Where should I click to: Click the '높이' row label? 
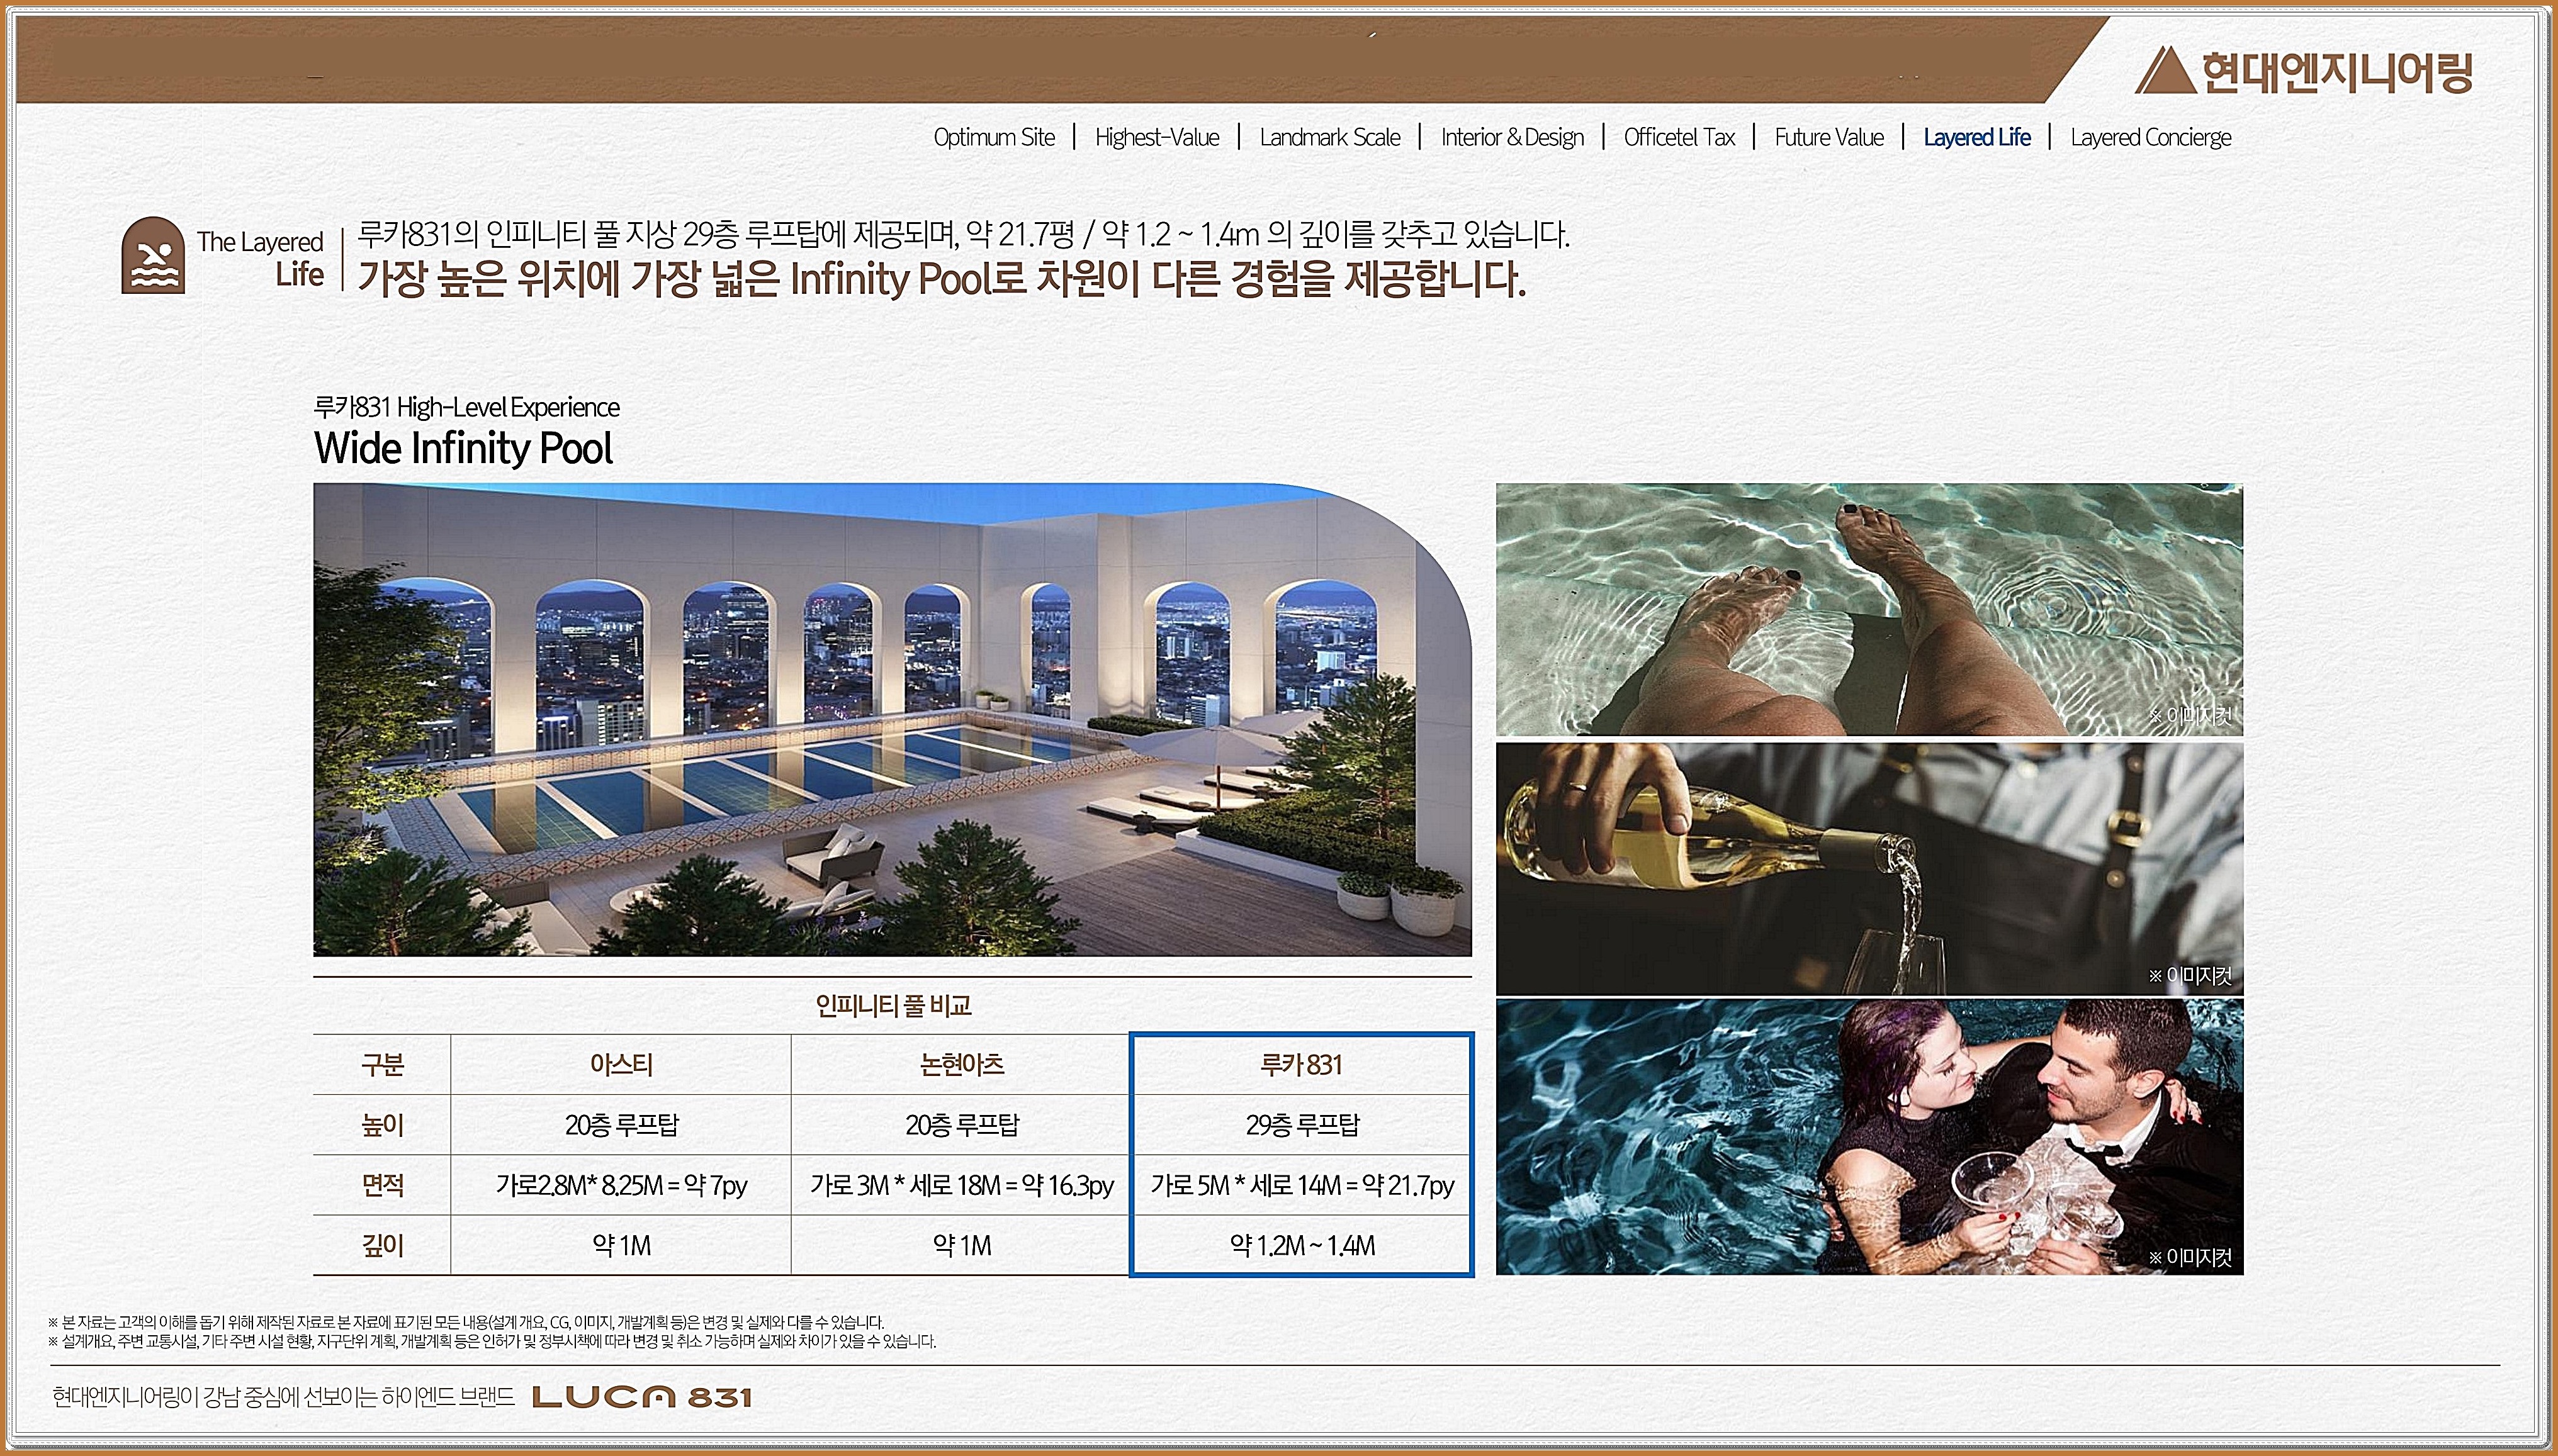click(x=382, y=1125)
